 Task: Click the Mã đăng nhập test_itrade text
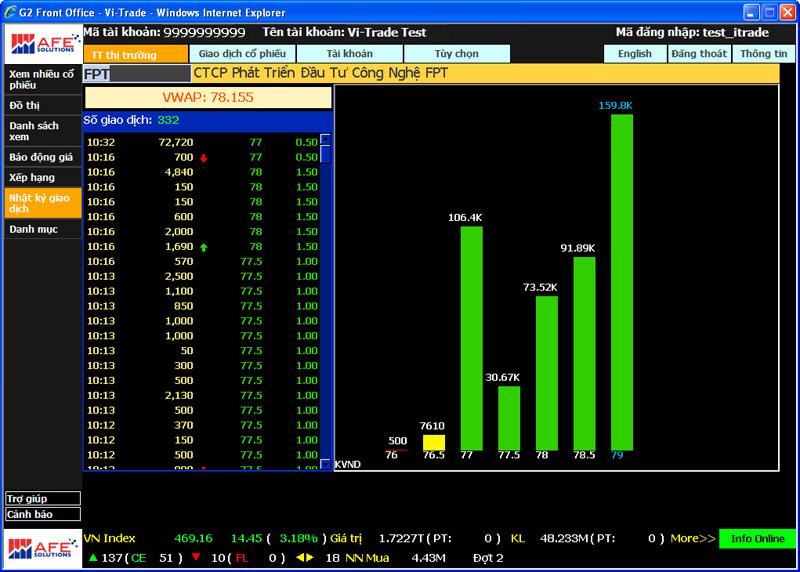point(692,33)
